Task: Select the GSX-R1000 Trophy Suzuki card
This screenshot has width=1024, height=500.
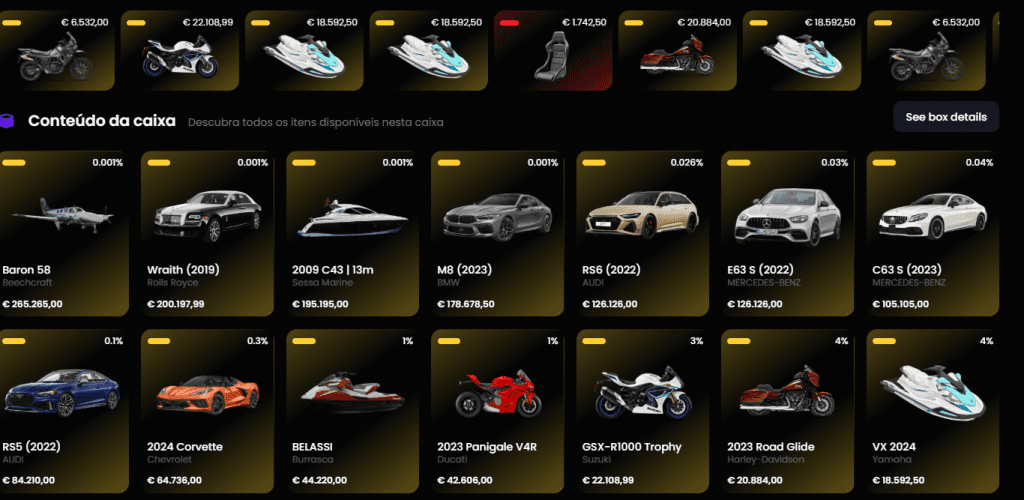Action: pos(643,411)
